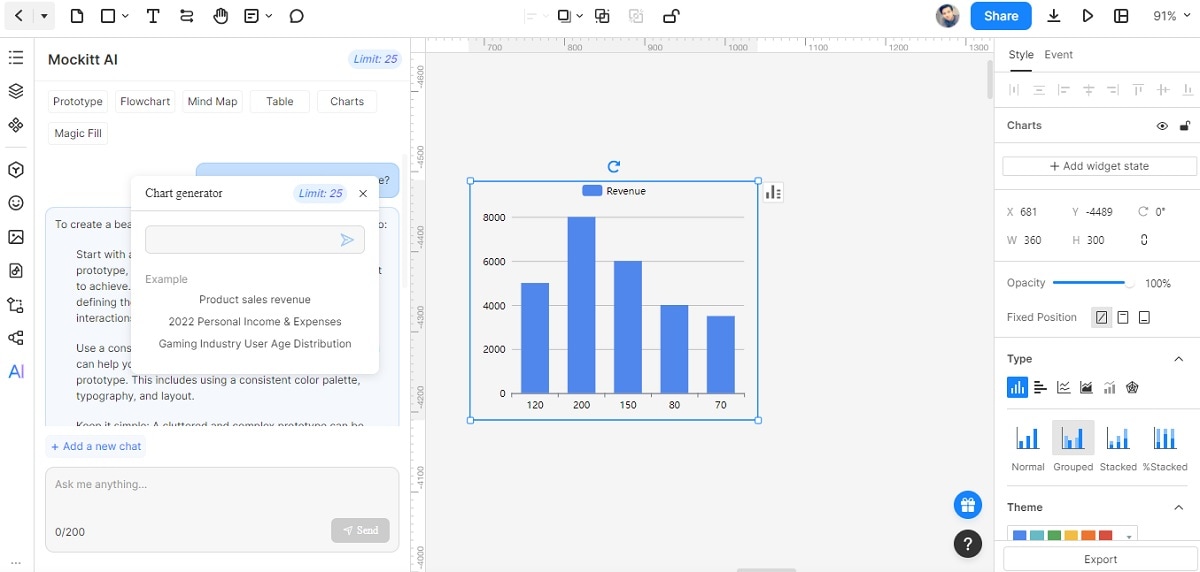Click the download icon
Image resolution: width=1200 pixels, height=572 pixels.
point(1054,16)
